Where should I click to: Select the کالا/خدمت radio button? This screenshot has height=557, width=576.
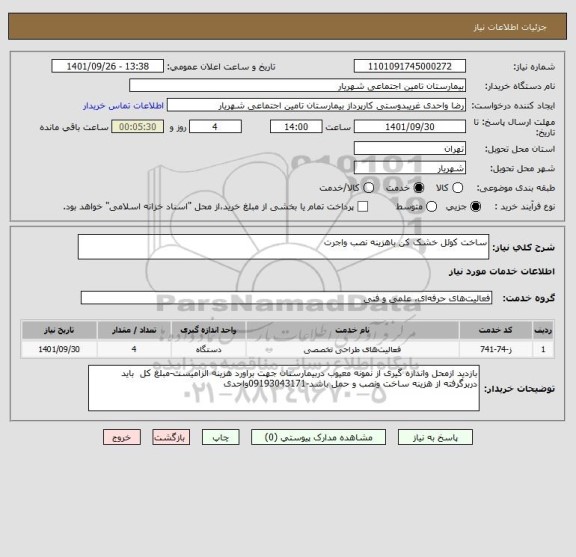coord(368,188)
